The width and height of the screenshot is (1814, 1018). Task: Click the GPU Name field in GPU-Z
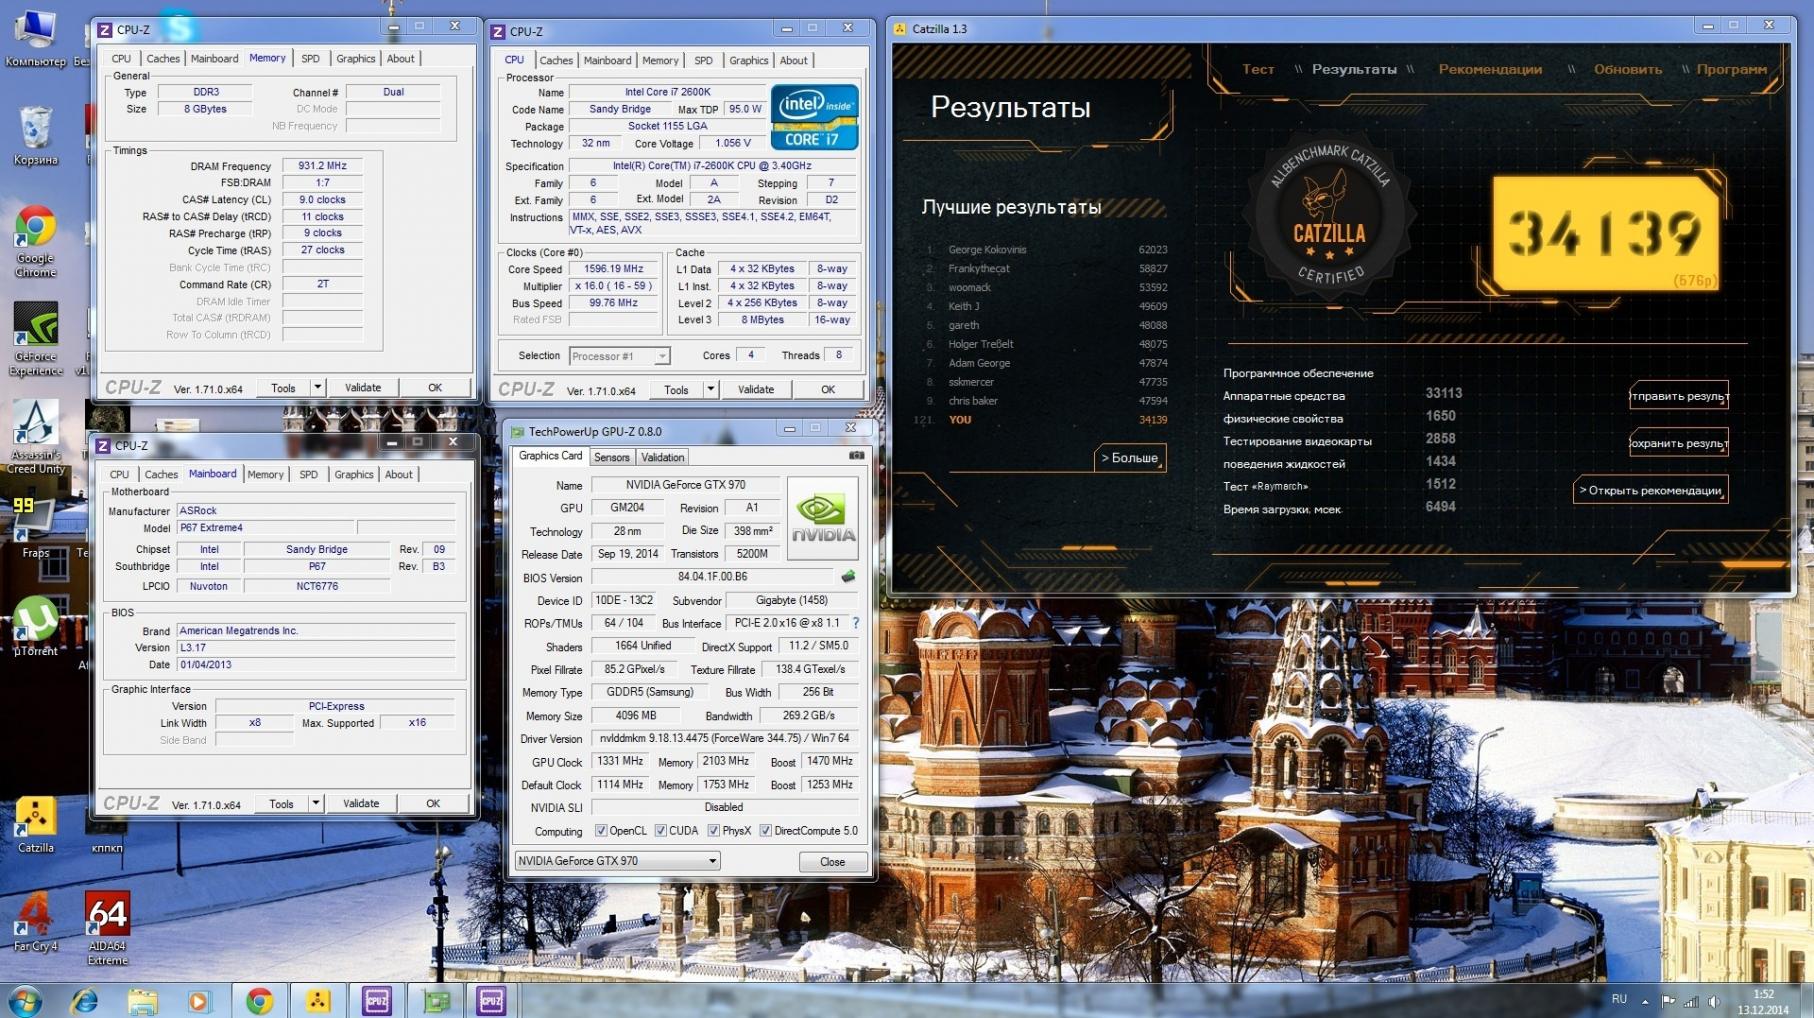point(685,485)
